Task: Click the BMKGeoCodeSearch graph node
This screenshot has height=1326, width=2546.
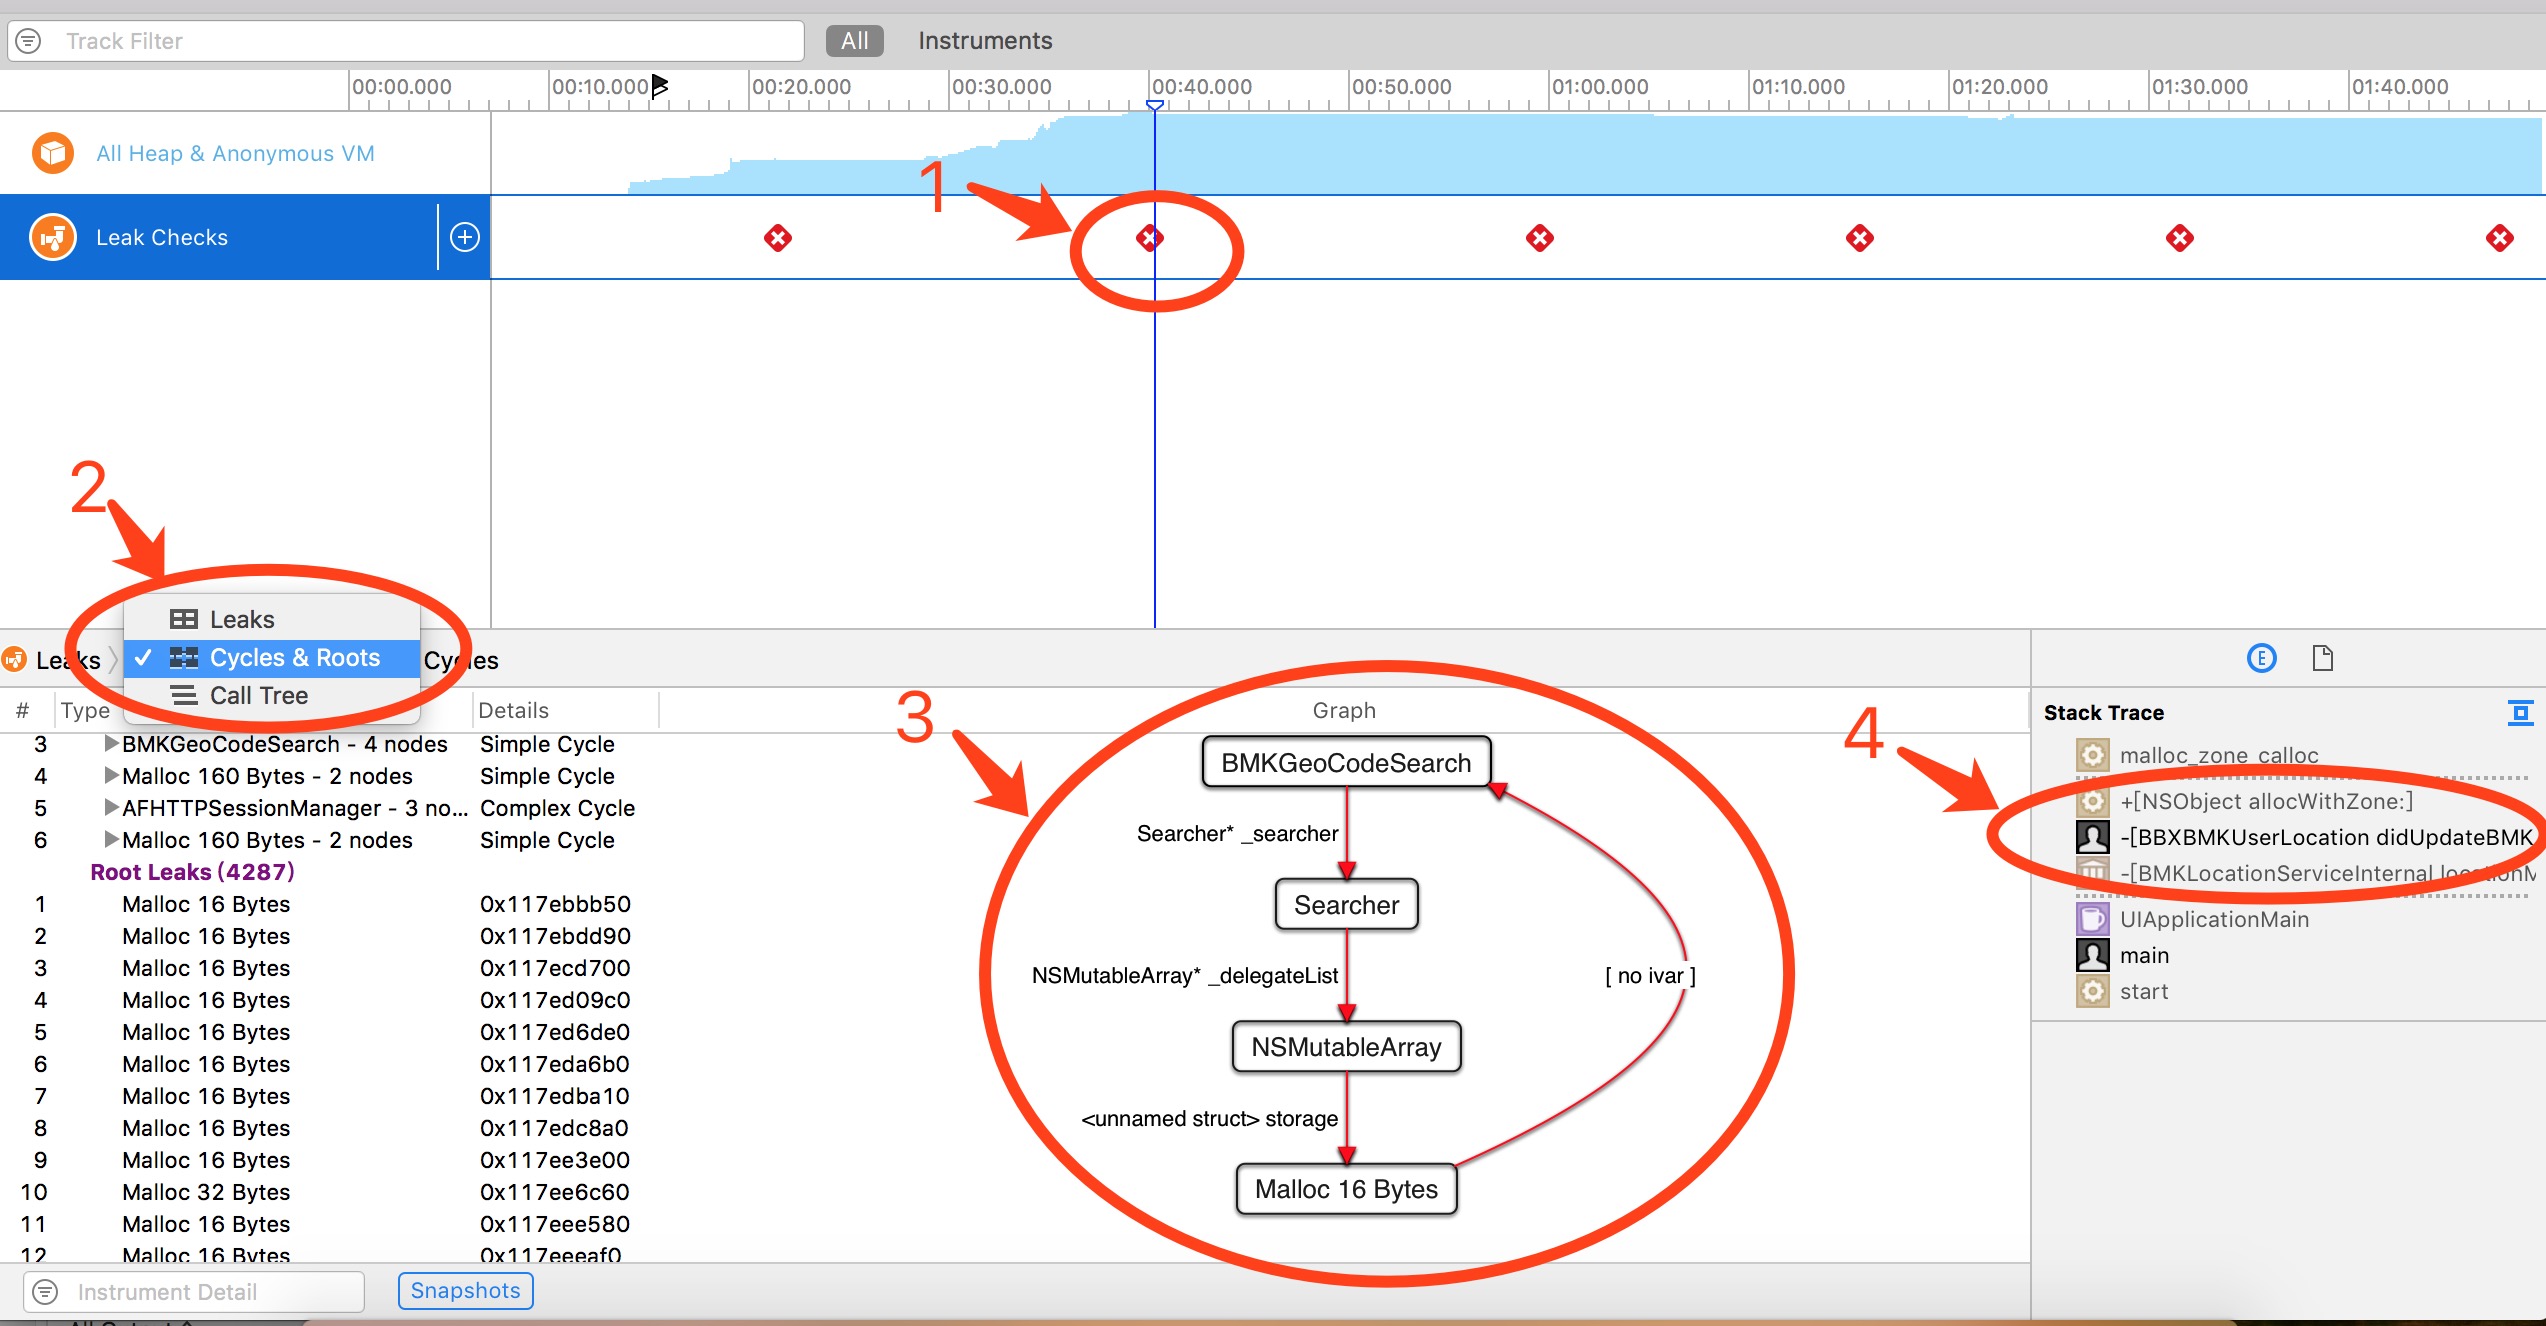Action: pos(1346,763)
